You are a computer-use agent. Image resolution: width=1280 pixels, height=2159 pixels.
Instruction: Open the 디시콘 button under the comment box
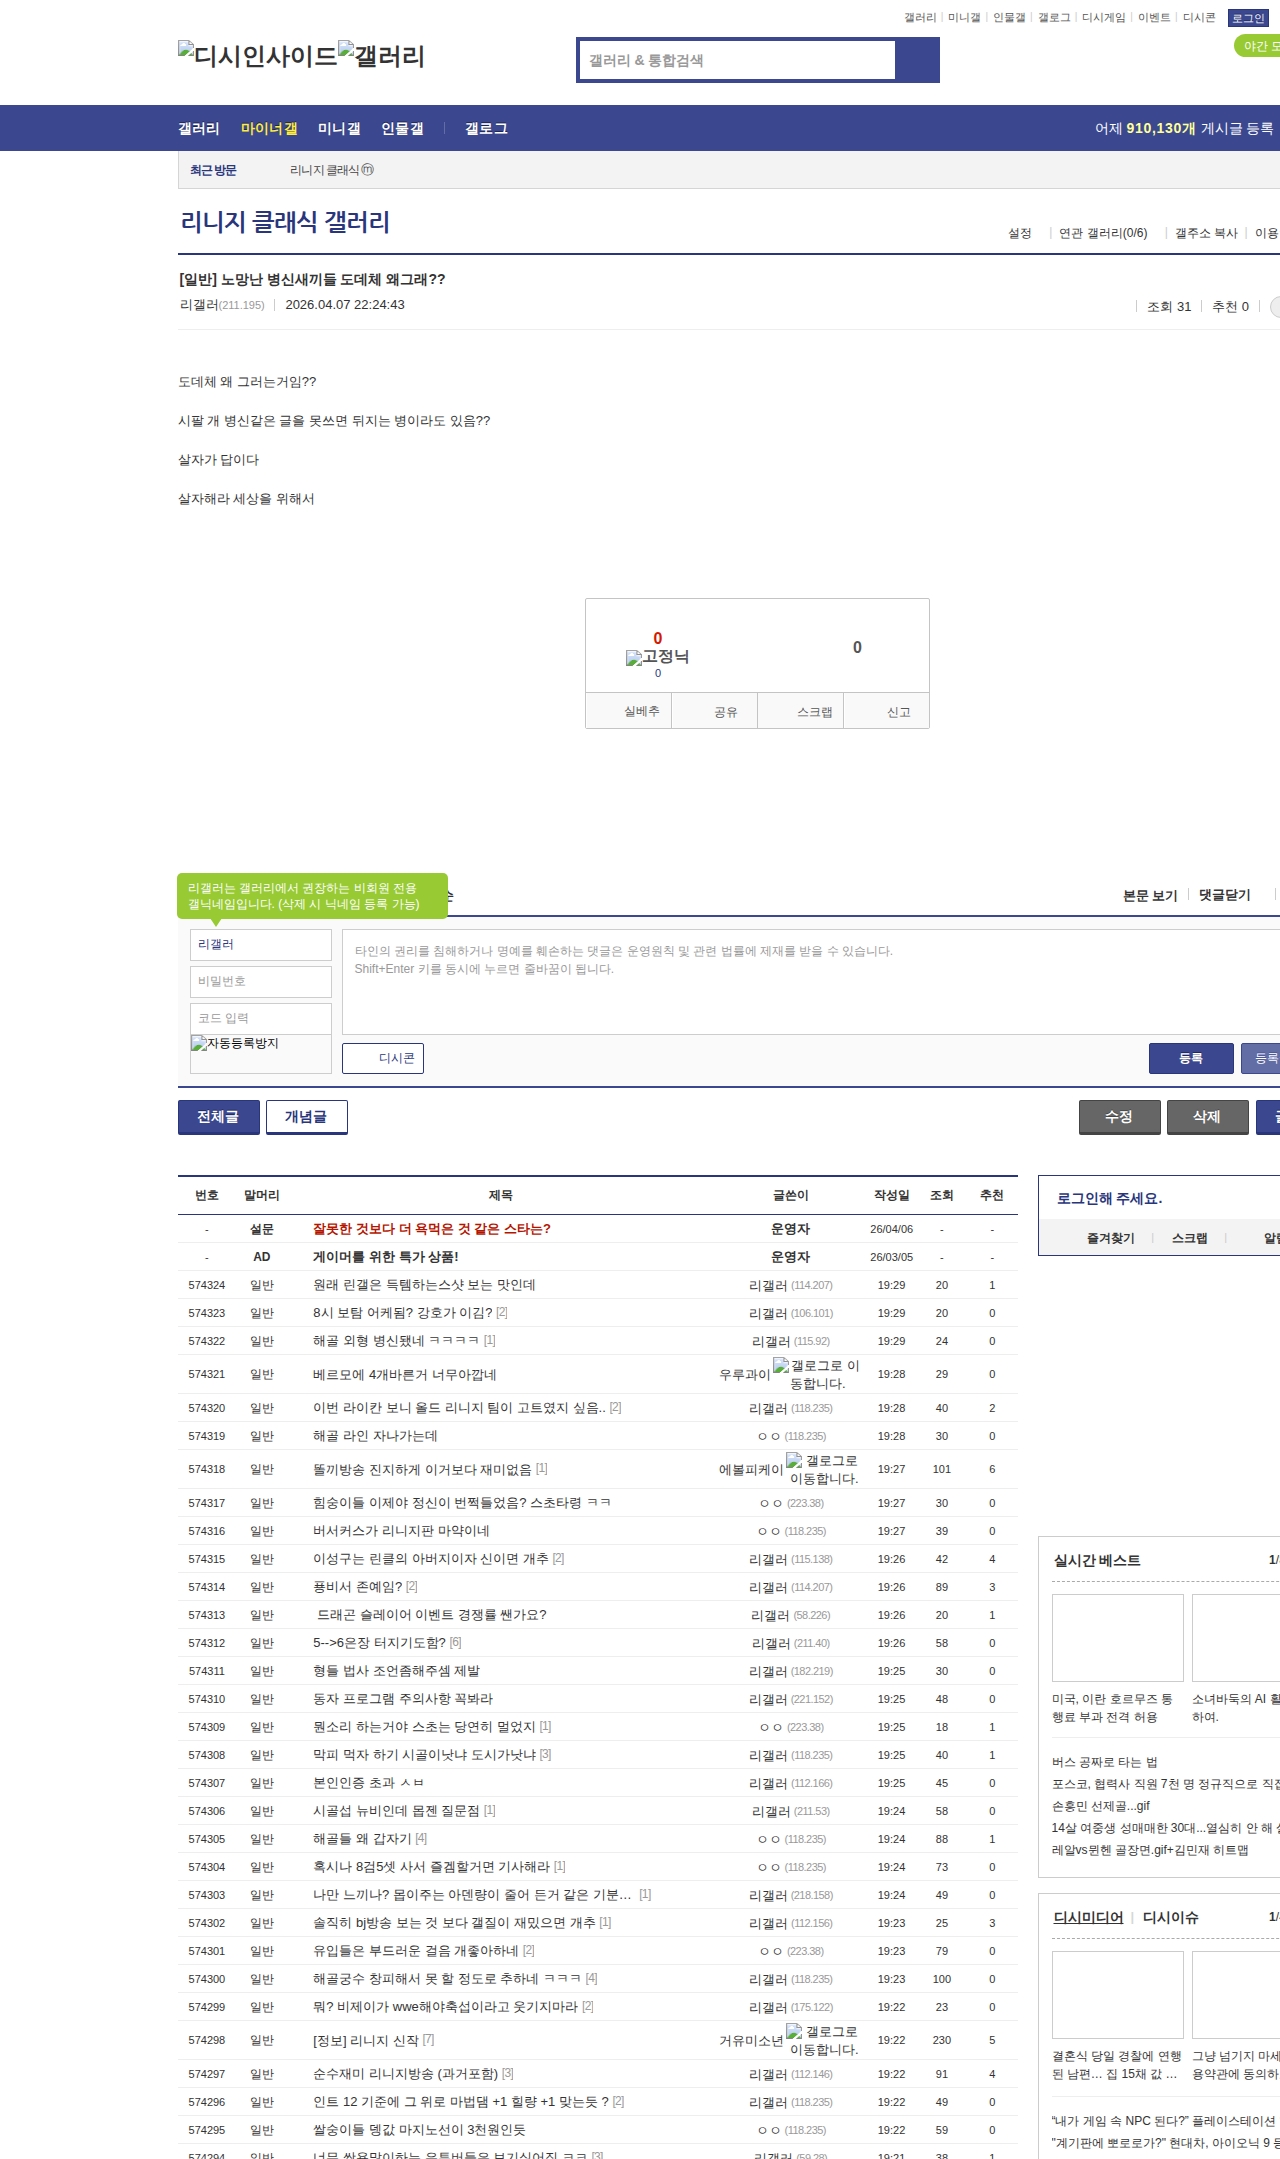[x=383, y=1058]
